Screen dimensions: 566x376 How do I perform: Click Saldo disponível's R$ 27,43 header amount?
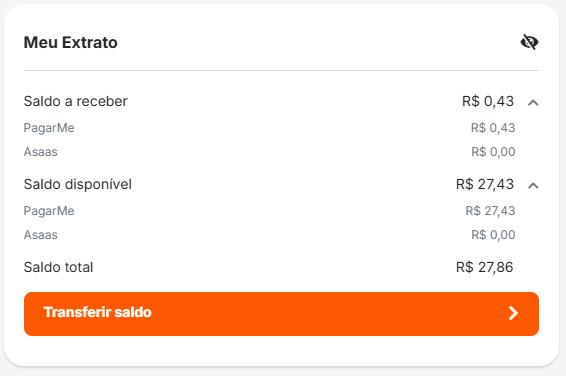(485, 184)
